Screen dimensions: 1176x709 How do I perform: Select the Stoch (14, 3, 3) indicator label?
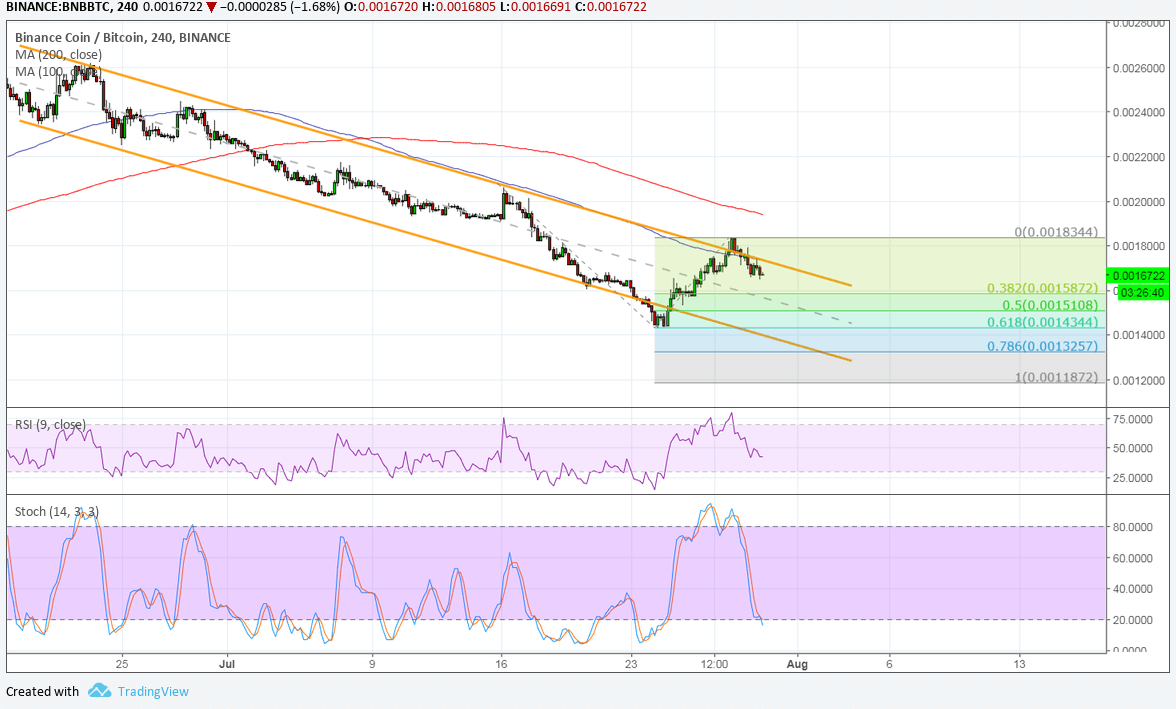point(57,512)
